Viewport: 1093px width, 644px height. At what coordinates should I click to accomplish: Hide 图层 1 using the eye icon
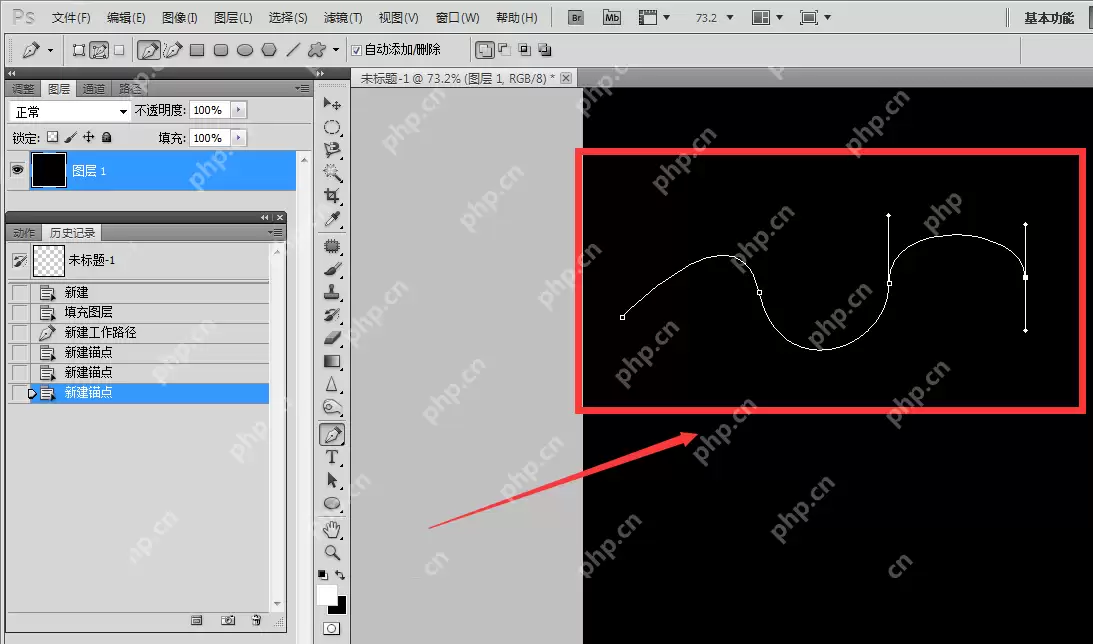[x=17, y=171]
